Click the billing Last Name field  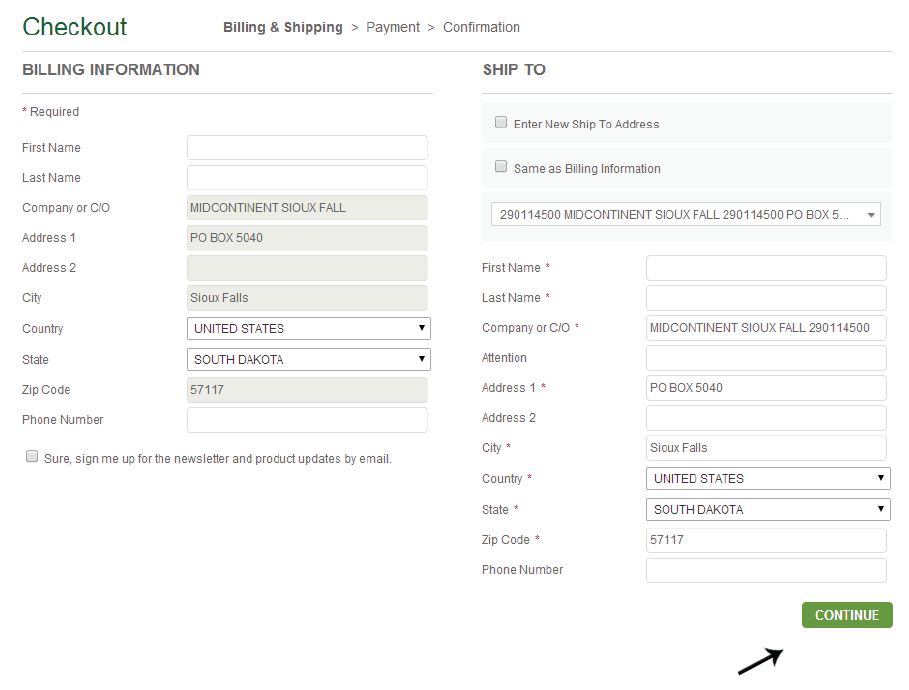pyautogui.click(x=307, y=178)
